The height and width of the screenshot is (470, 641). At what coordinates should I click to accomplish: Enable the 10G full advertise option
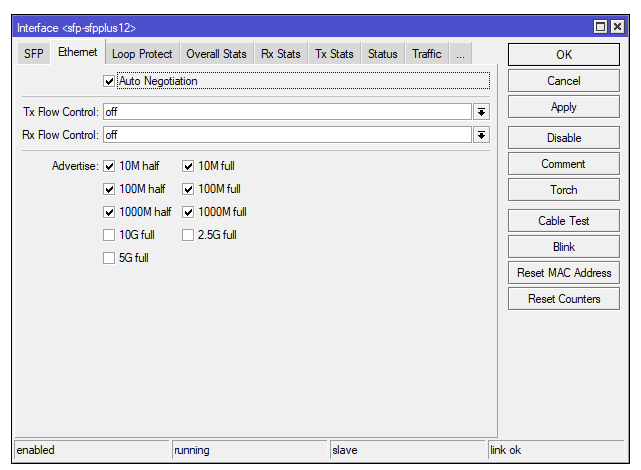point(109,235)
